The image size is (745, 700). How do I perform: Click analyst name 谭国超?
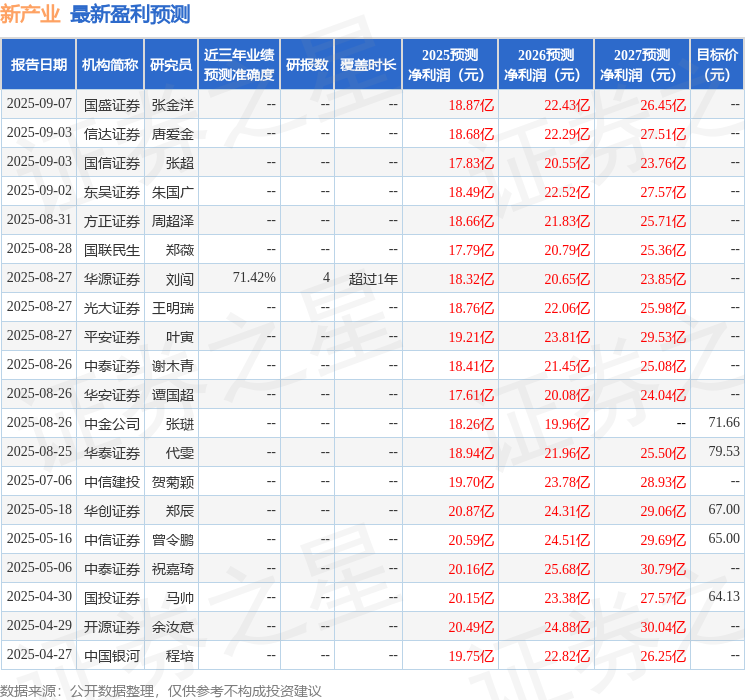pos(173,395)
